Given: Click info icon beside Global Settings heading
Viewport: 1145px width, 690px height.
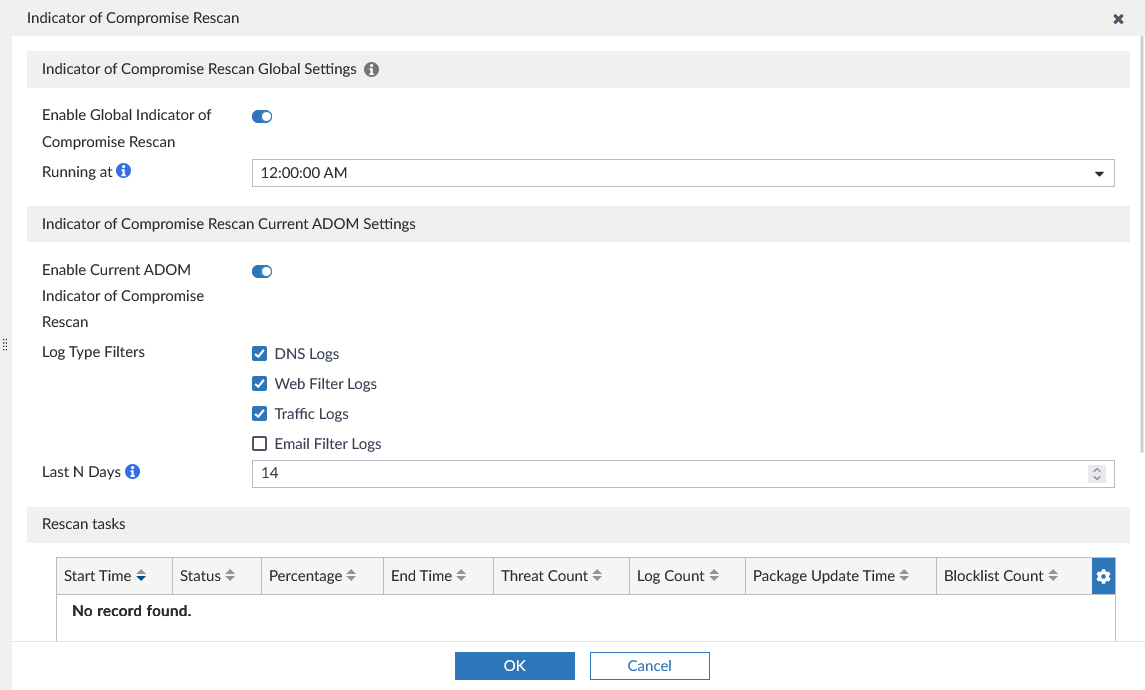Looking at the screenshot, I should pos(372,70).
